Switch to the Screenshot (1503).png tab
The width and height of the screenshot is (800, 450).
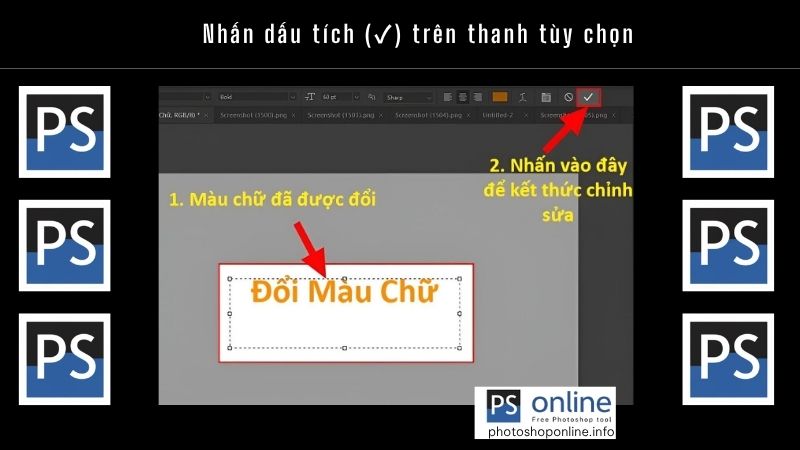[341, 115]
